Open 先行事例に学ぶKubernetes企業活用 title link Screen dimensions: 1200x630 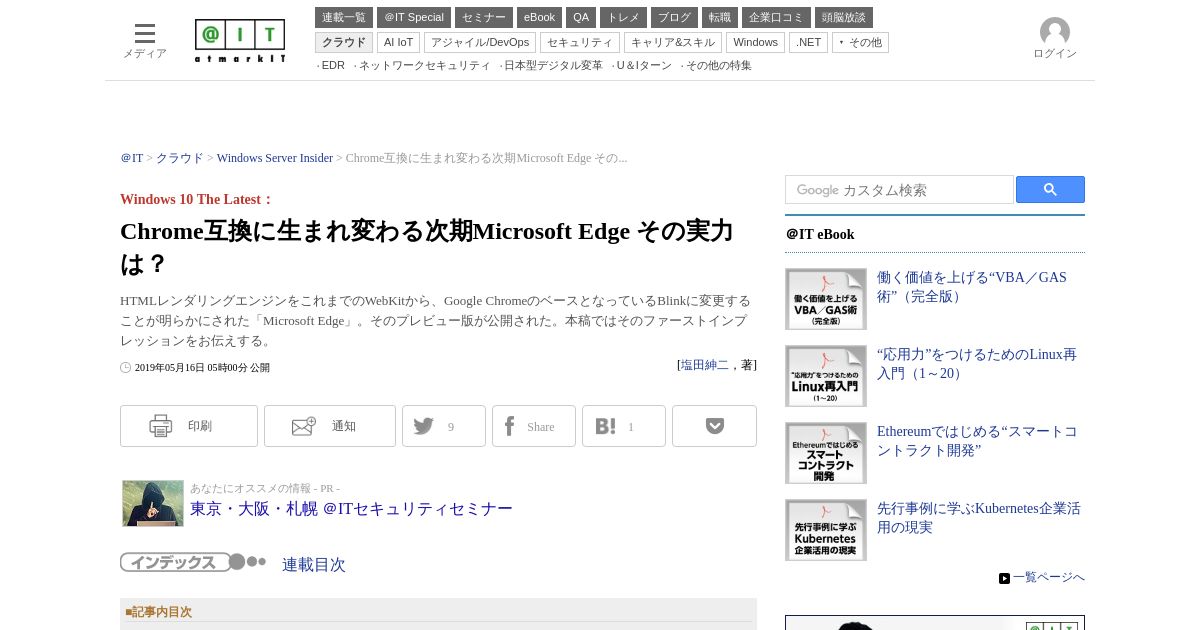click(979, 518)
